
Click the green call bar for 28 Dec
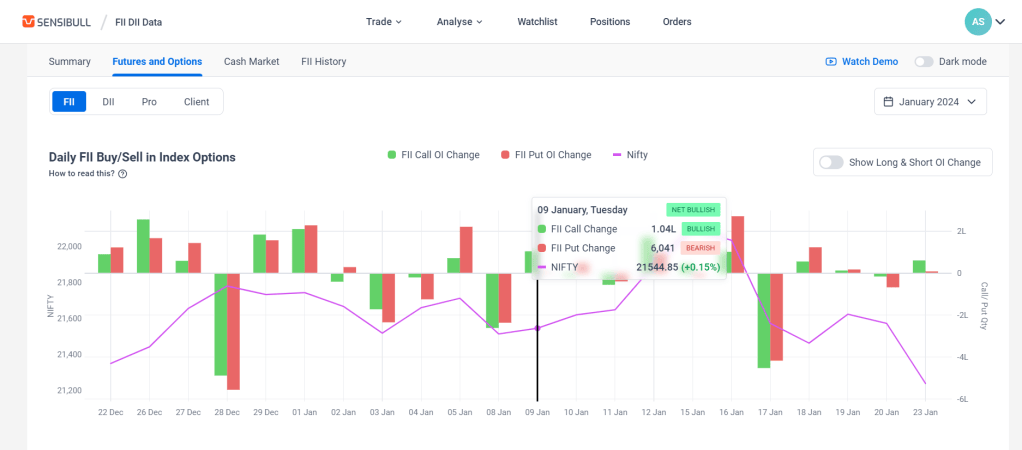[221, 324]
